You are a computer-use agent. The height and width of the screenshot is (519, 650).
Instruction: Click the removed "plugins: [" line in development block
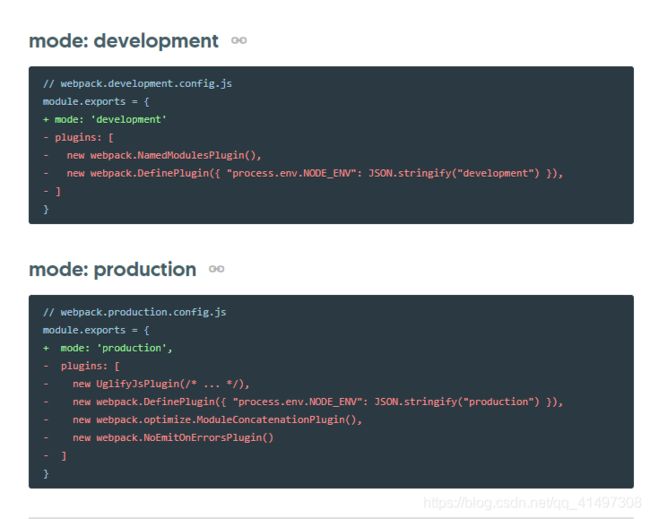click(78, 137)
